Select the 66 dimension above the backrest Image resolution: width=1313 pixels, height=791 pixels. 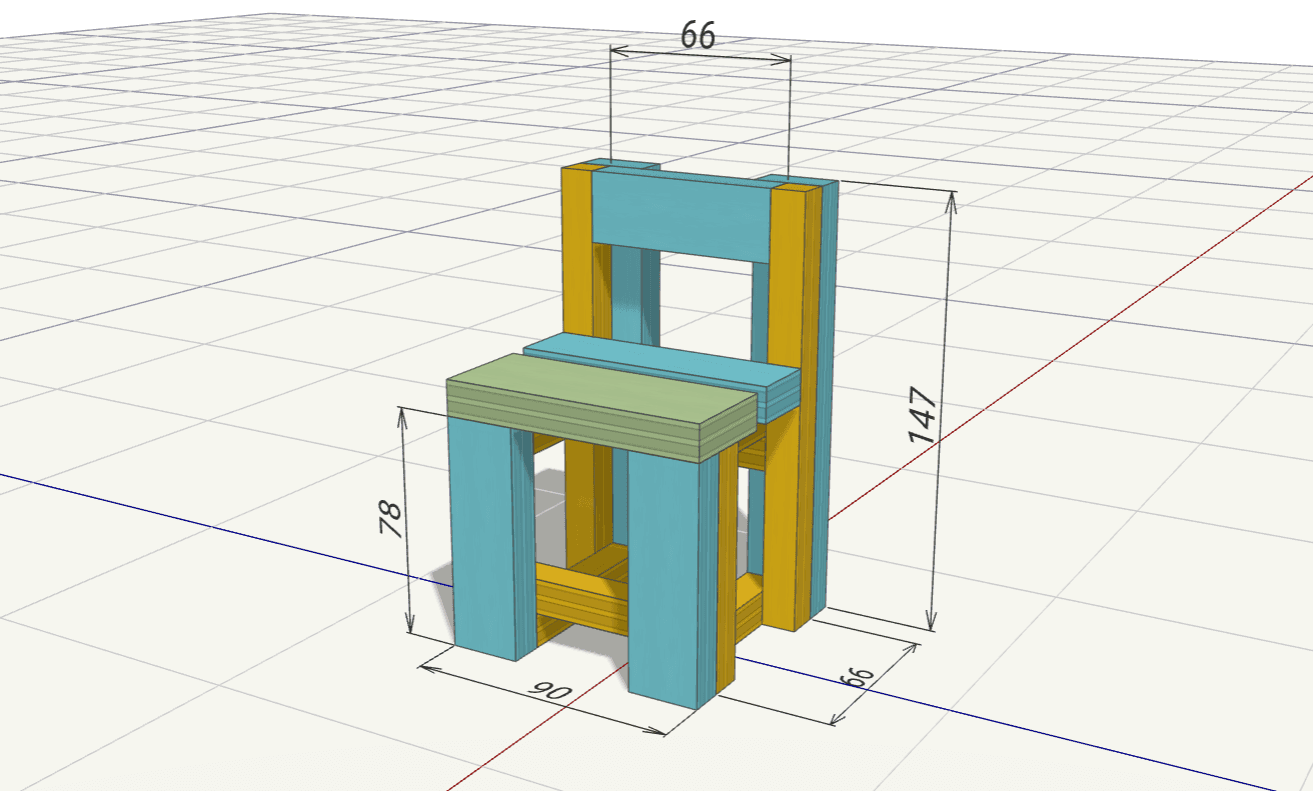click(698, 36)
